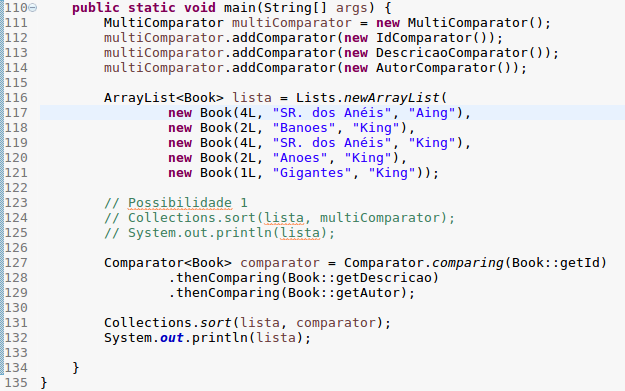Viewport: 625px width, 391px height.
Task: Collapse the main method fold at line 110
Action: coord(33,8)
